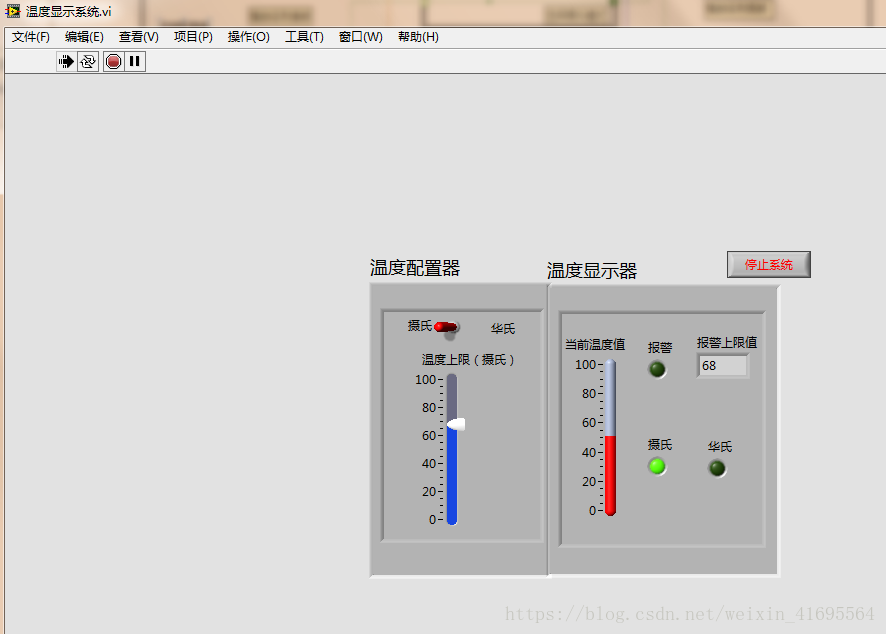886x634 pixels.
Task: Click the 摄氏 label beside the switch
Action: pyautogui.click(x=420, y=325)
